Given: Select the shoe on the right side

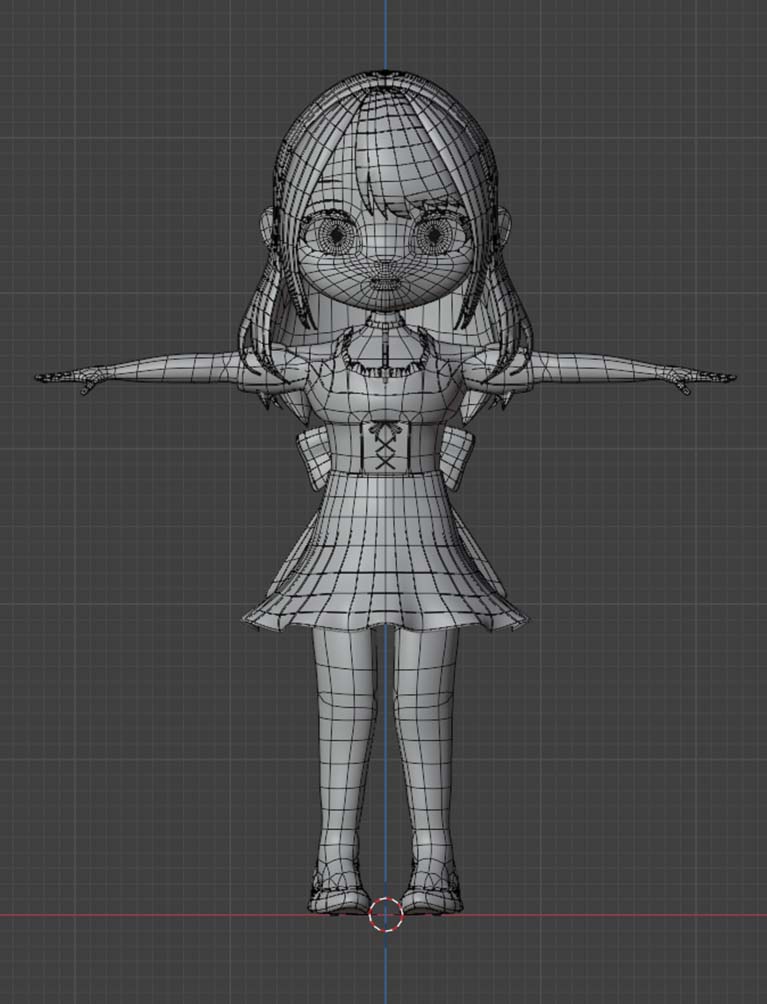Looking at the screenshot, I should [x=432, y=895].
